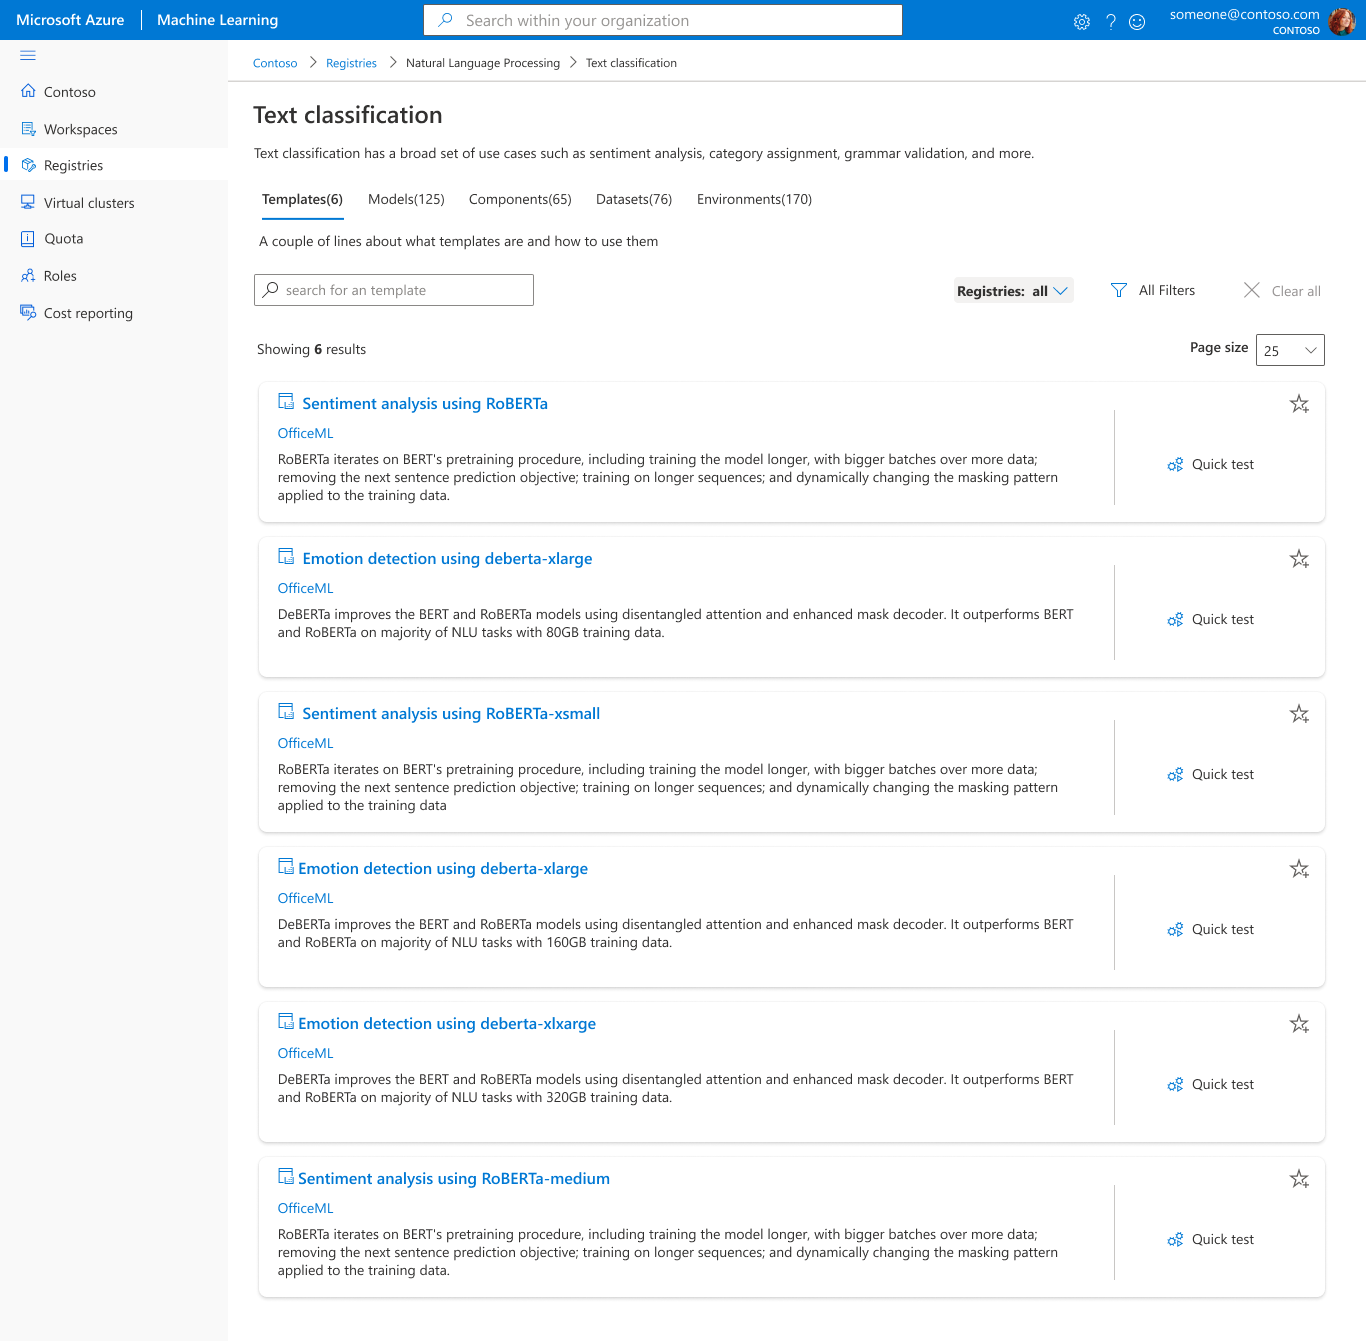Image resolution: width=1369 pixels, height=1341 pixels.
Task: Click the Quick test icon on the deberta-xlxarge card
Action: 1175,1085
